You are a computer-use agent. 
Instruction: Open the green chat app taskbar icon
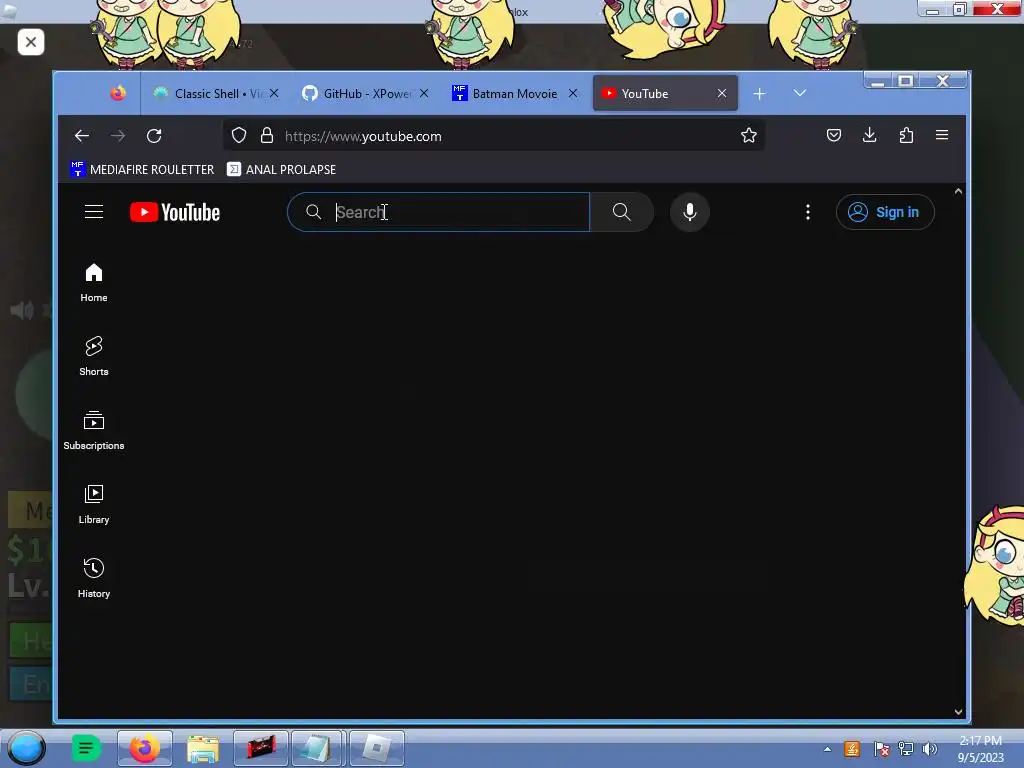[86, 748]
